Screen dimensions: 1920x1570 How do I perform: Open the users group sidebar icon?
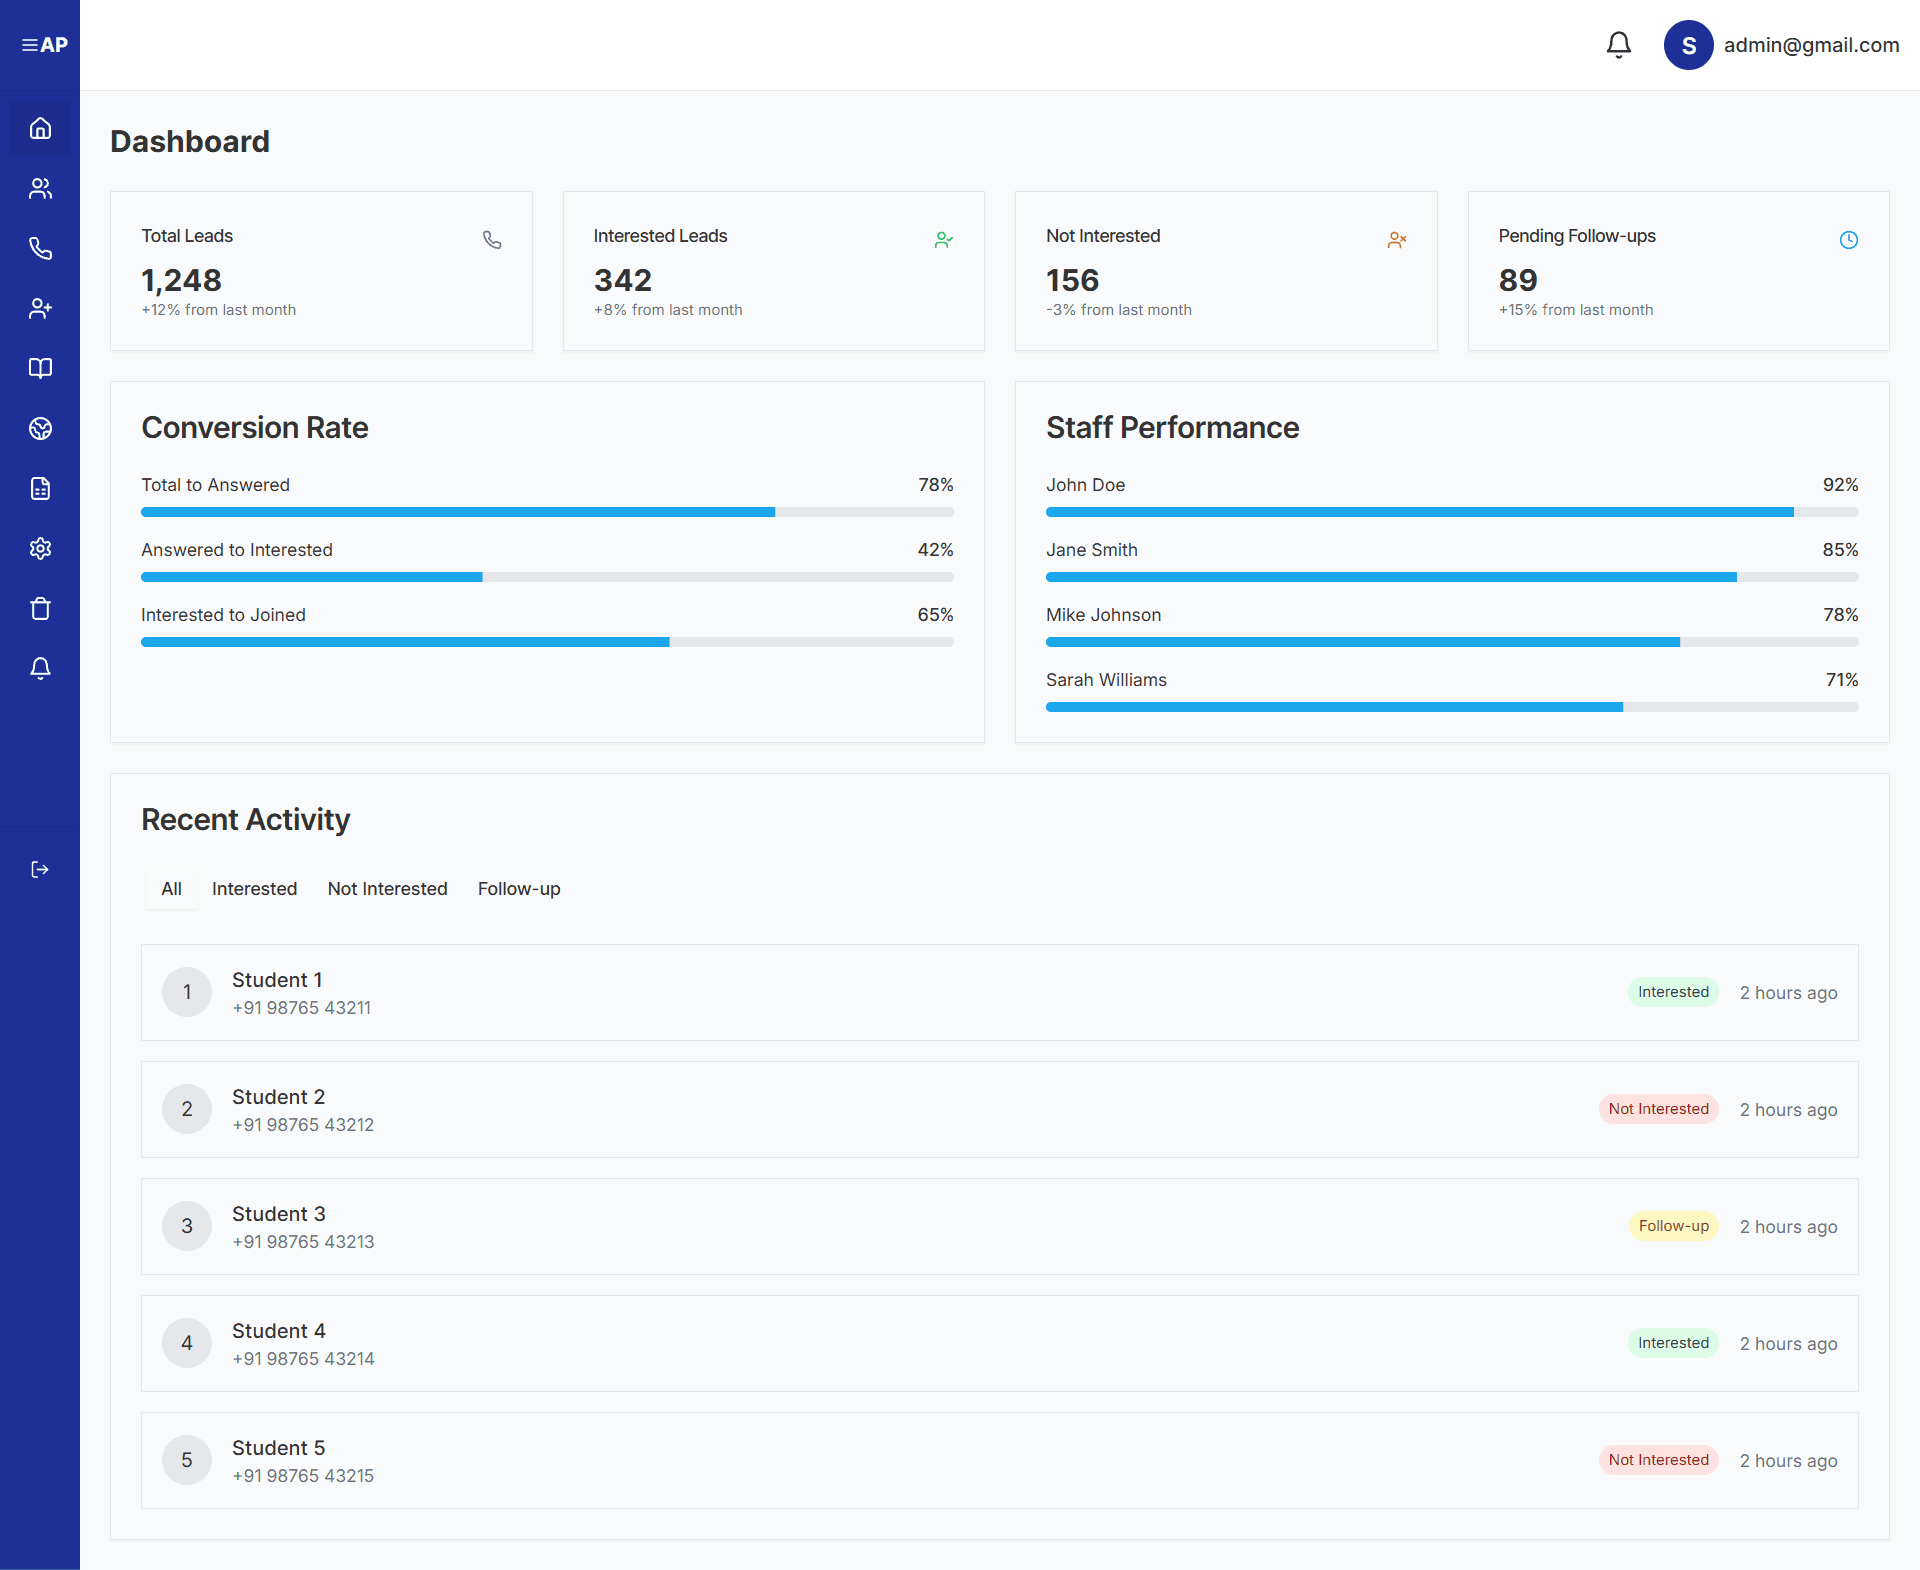point(40,188)
